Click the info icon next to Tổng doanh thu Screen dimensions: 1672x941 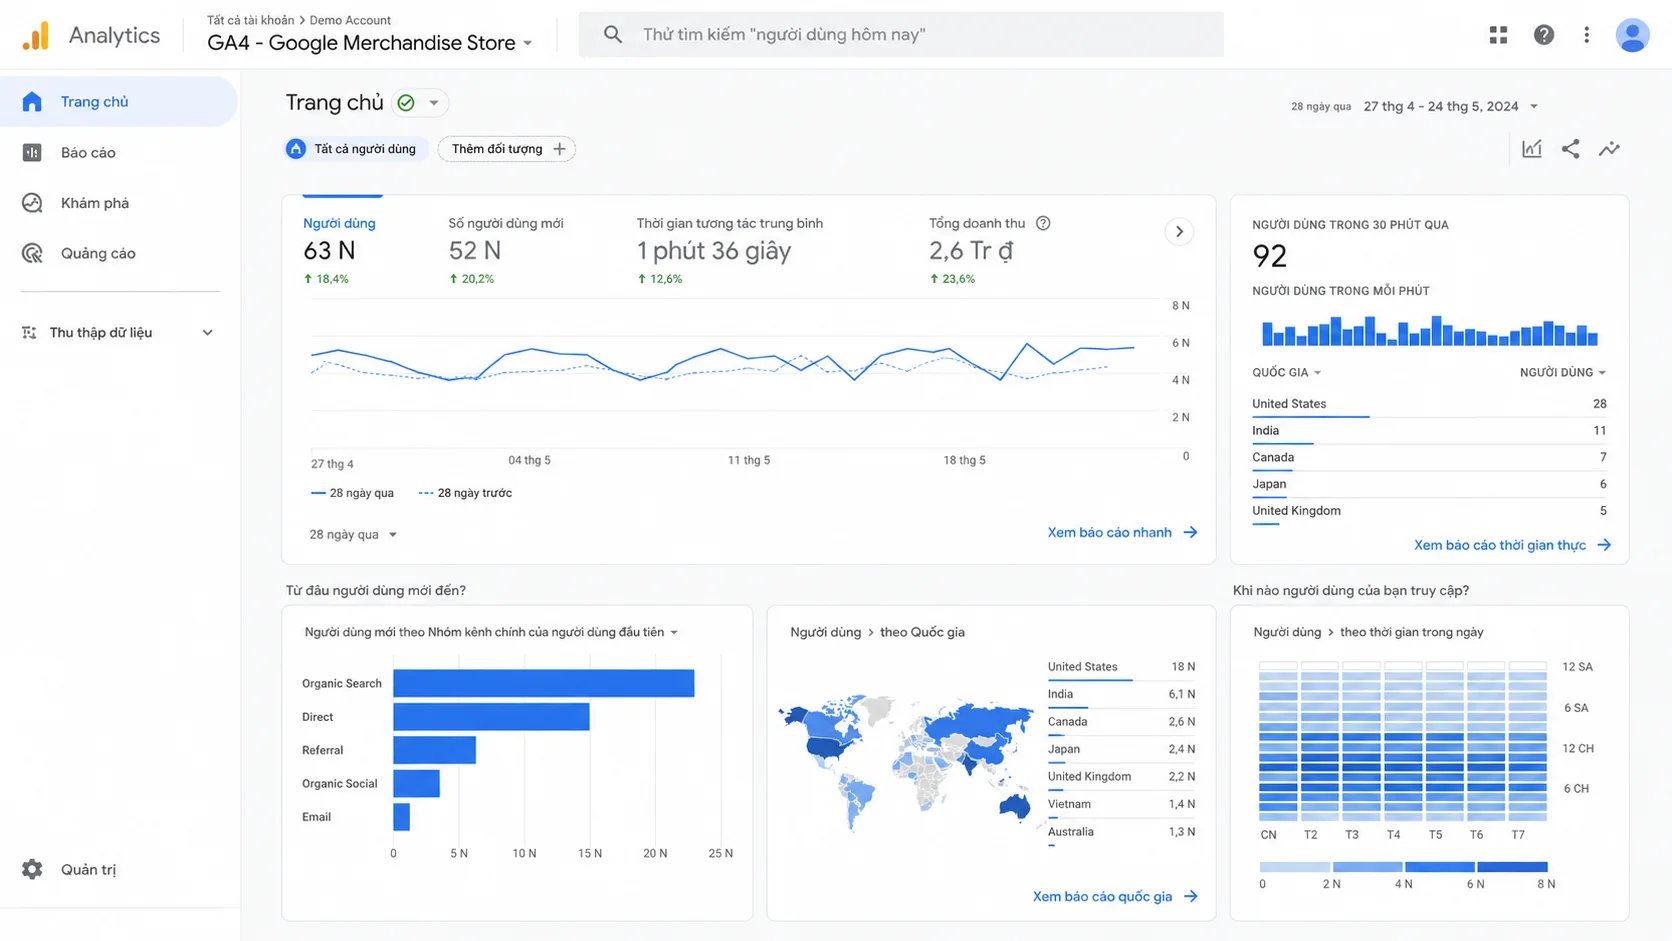(x=1043, y=223)
